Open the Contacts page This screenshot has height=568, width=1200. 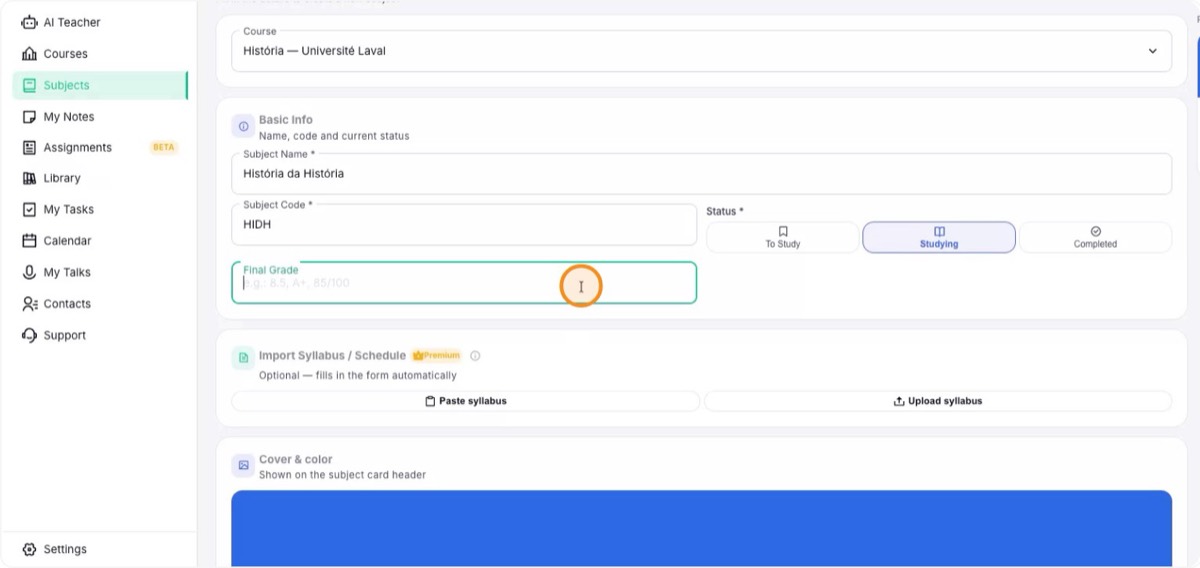pyautogui.click(x=99, y=304)
